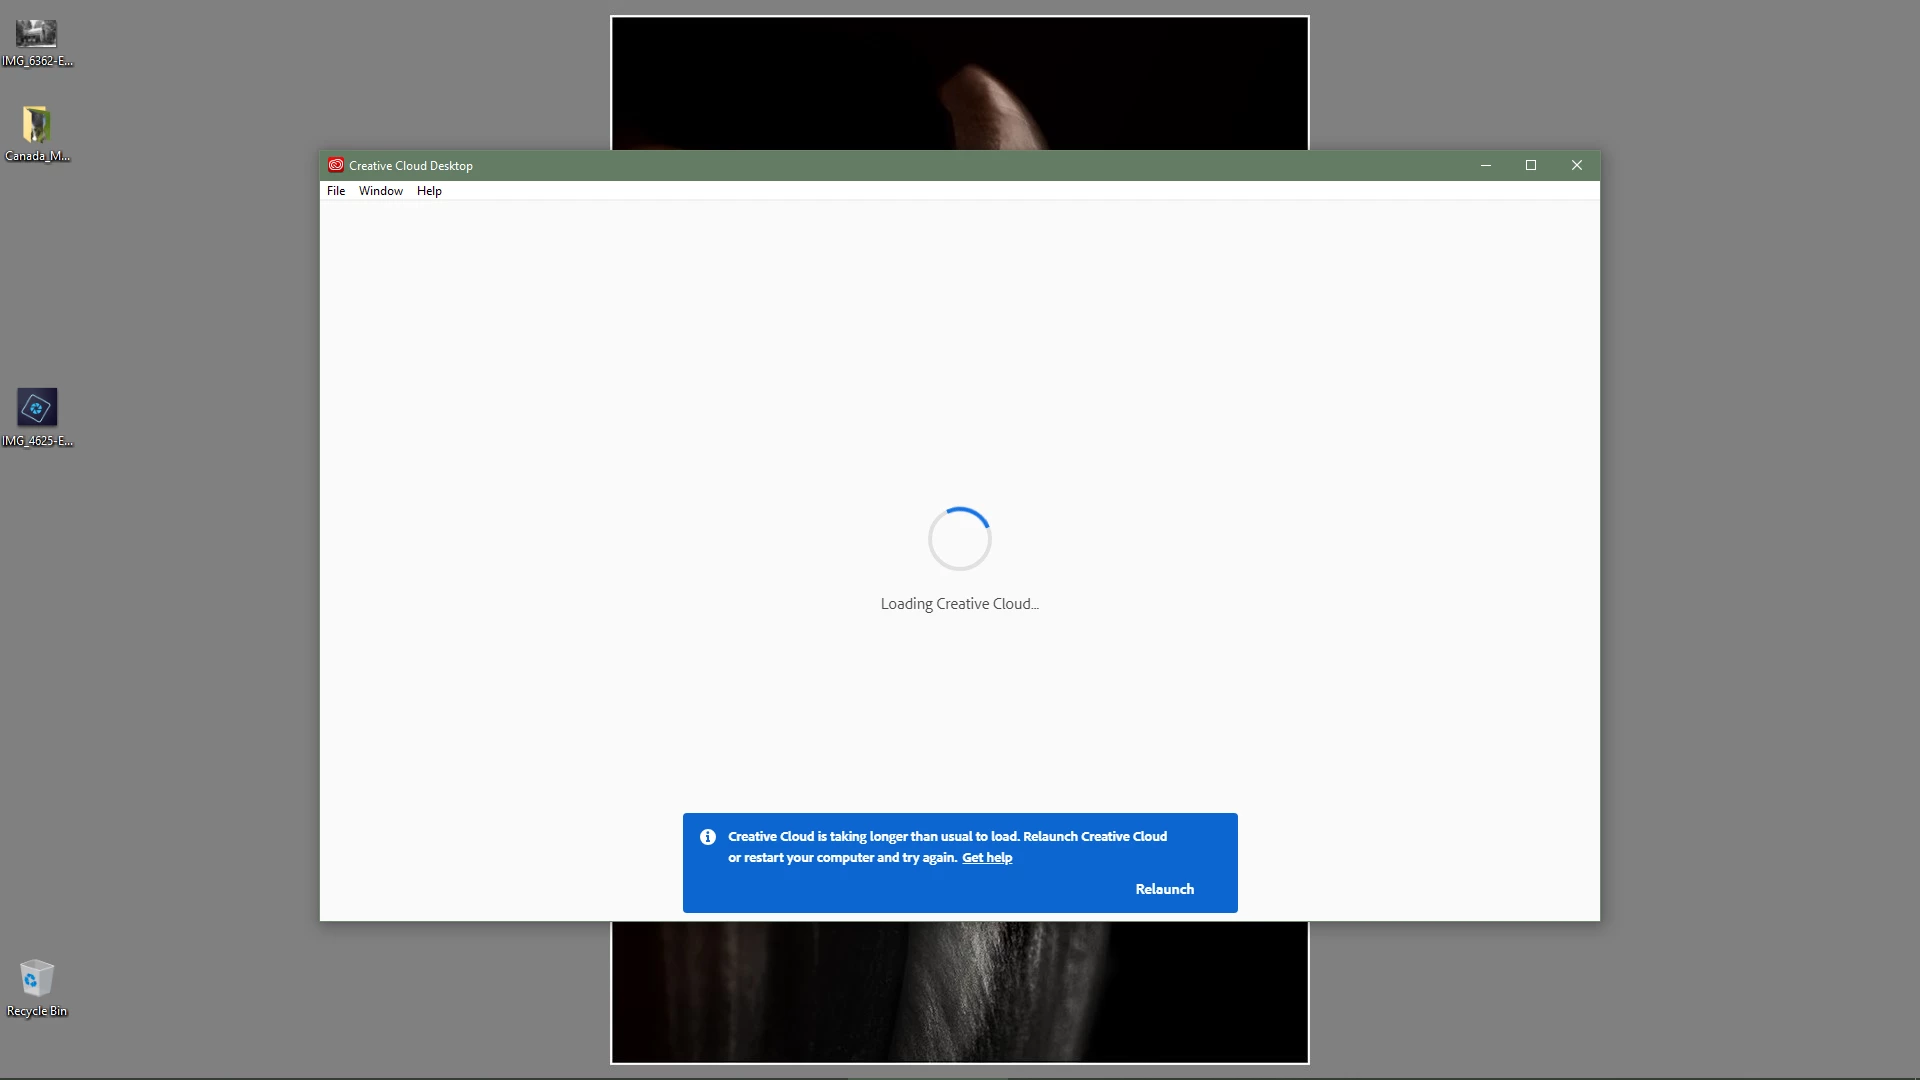The width and height of the screenshot is (1920, 1080).
Task: Open the File menu
Action: click(x=336, y=191)
